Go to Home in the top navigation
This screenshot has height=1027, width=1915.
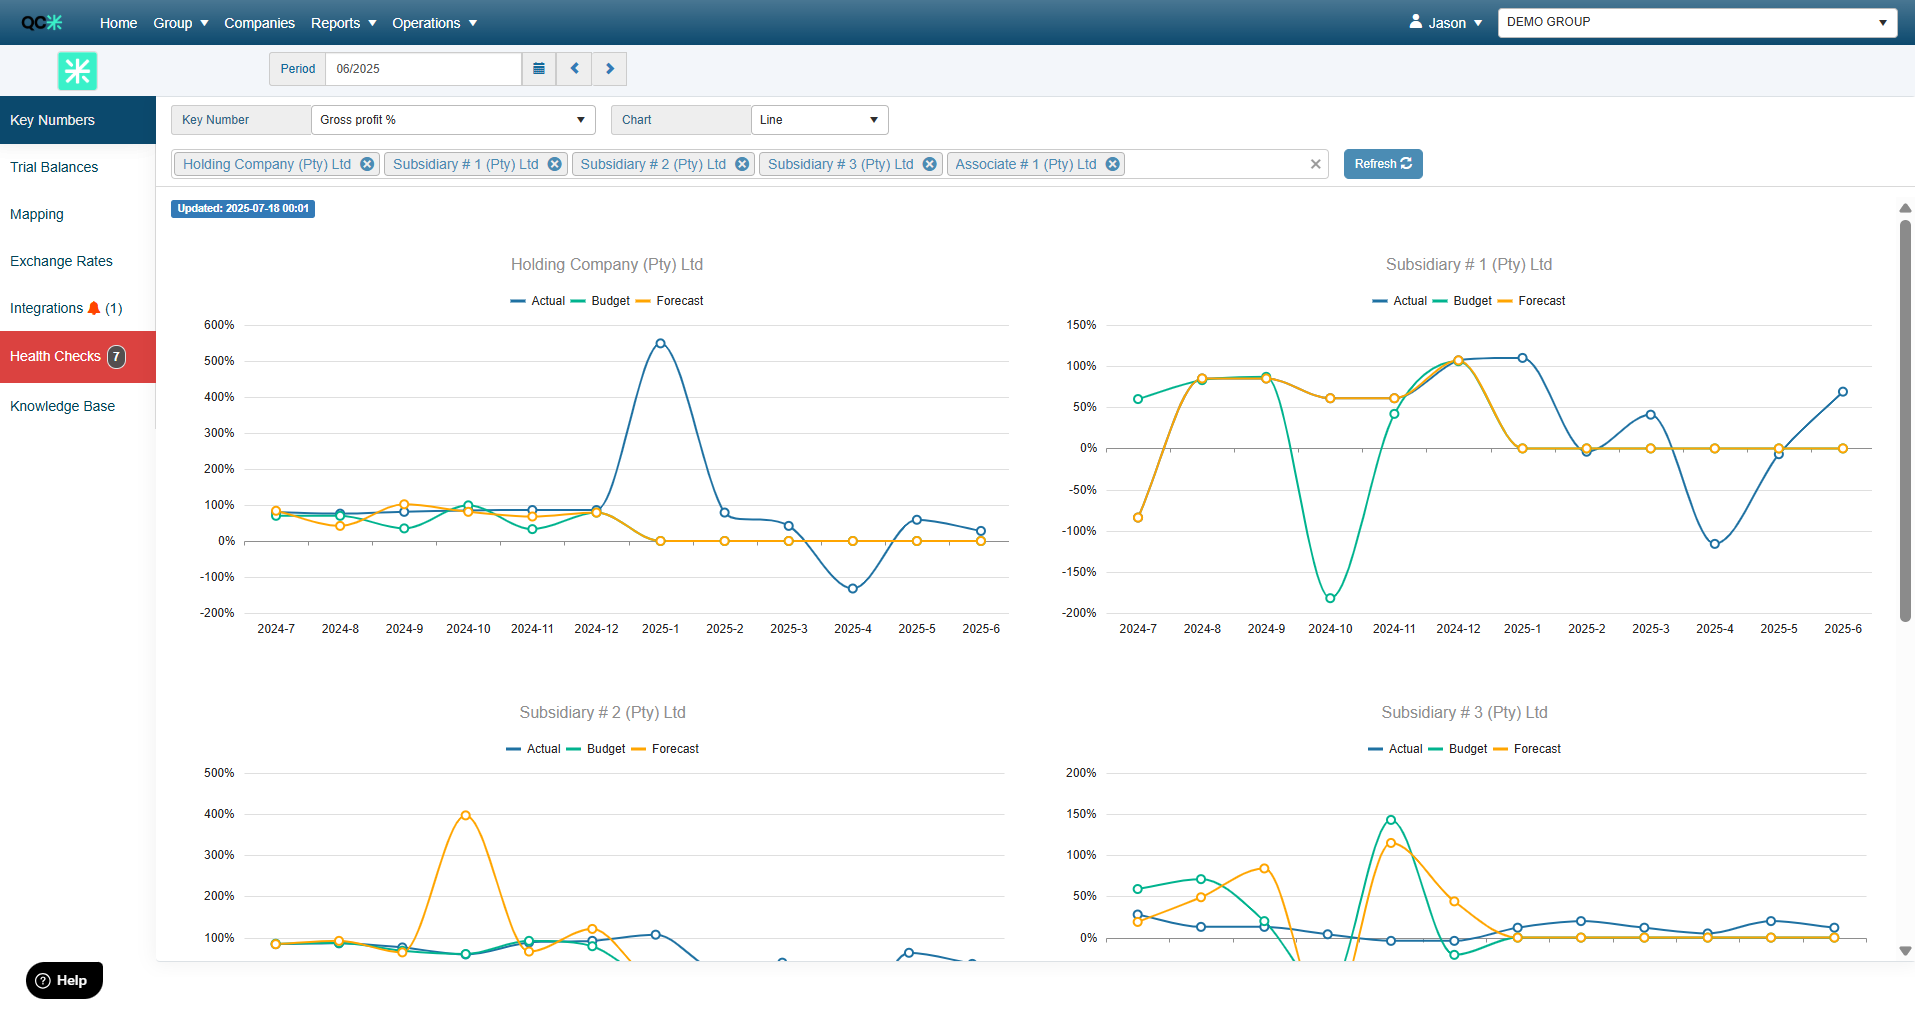pyautogui.click(x=118, y=23)
